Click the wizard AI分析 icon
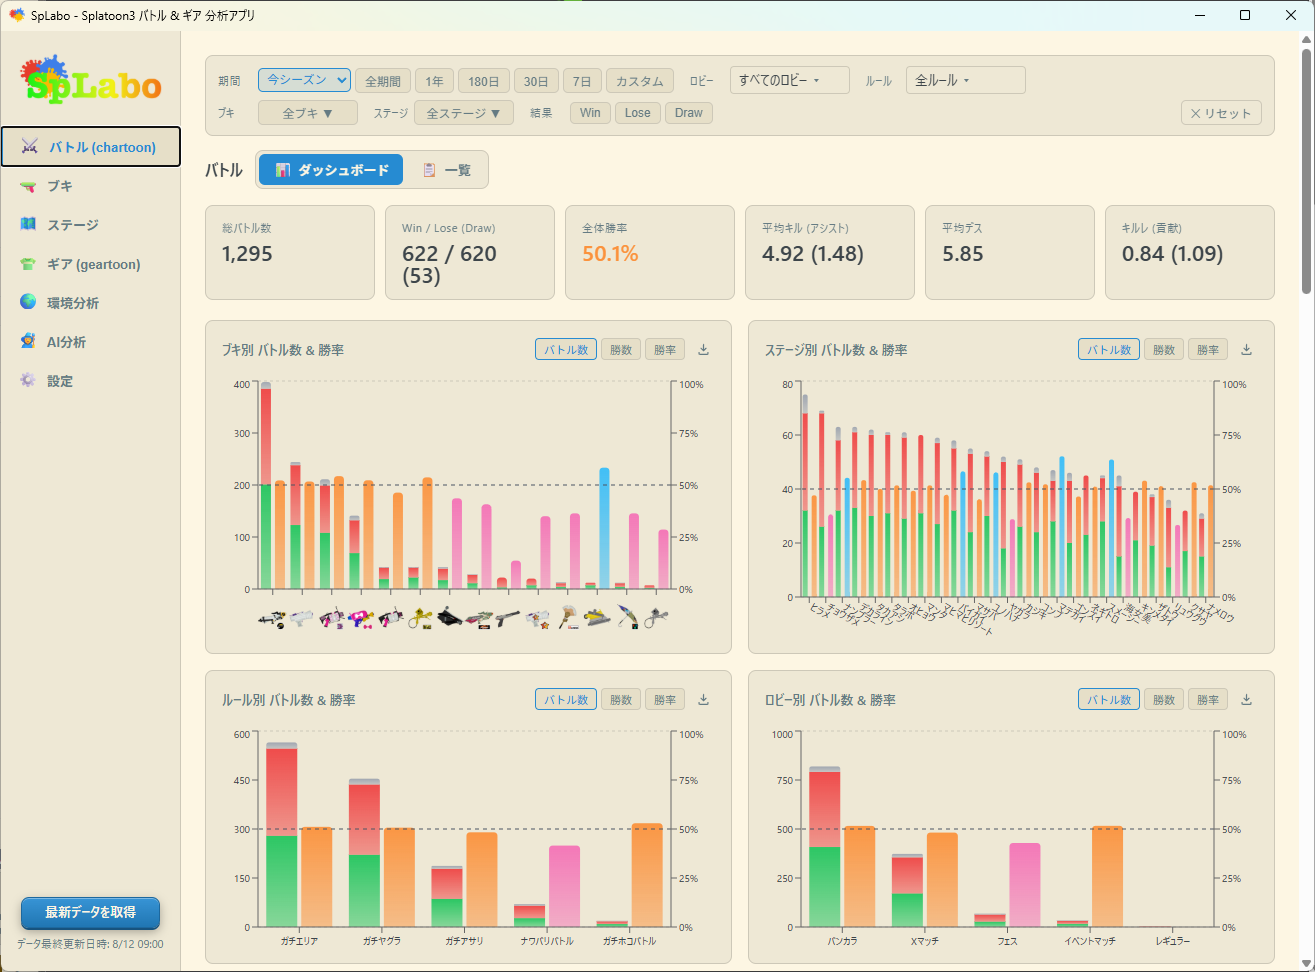The width and height of the screenshot is (1315, 972). tap(28, 342)
